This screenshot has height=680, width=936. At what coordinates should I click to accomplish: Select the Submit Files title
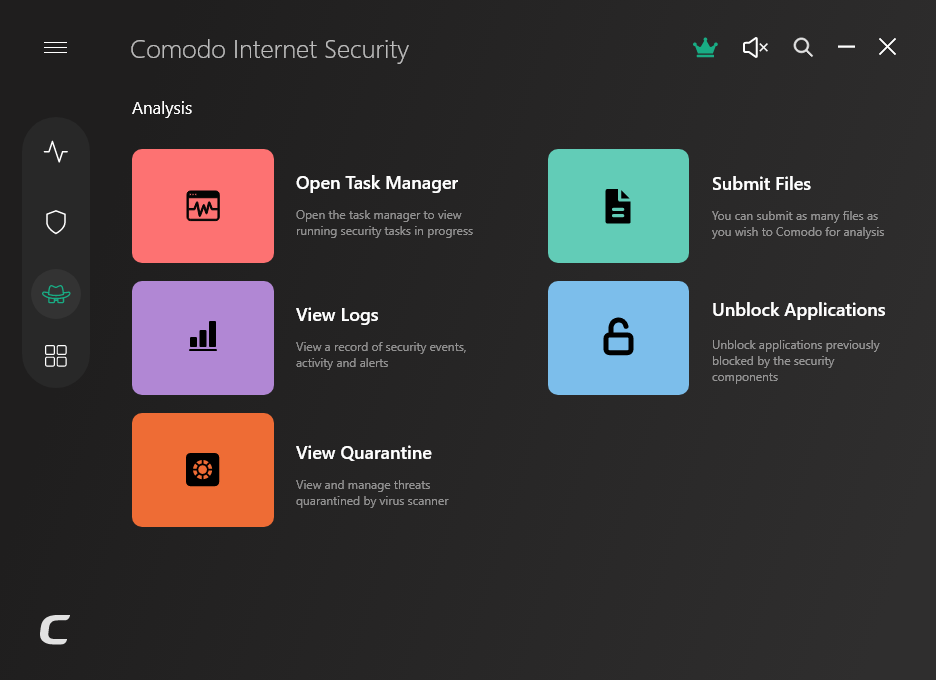(x=761, y=184)
